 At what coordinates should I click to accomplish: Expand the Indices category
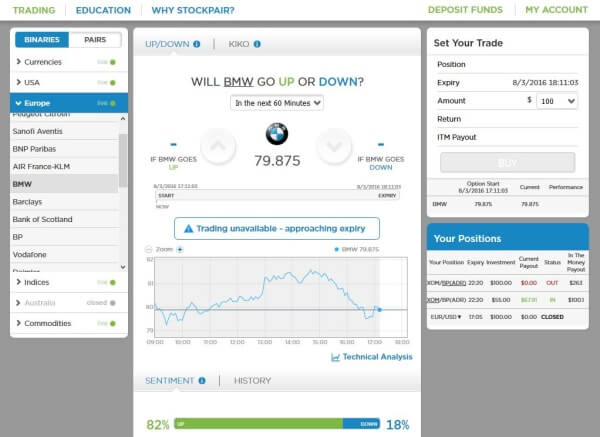point(69,282)
